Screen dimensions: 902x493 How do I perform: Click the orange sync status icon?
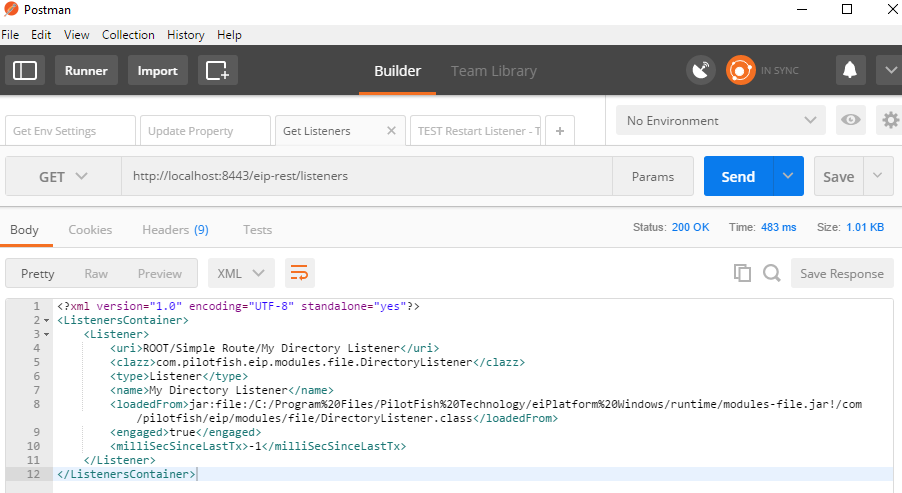click(740, 70)
